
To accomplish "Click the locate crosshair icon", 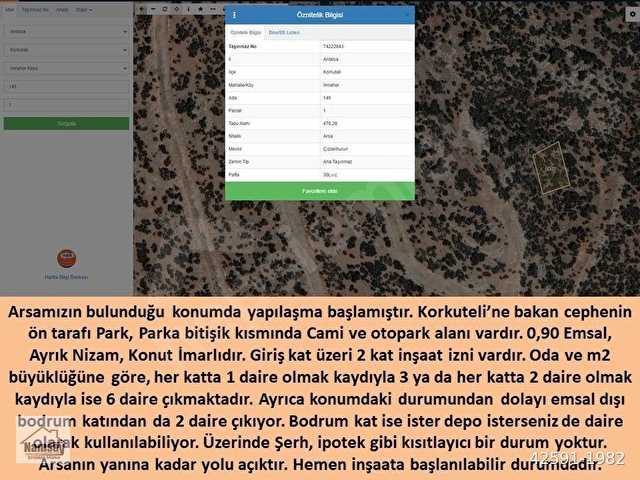I will click(177, 9).
